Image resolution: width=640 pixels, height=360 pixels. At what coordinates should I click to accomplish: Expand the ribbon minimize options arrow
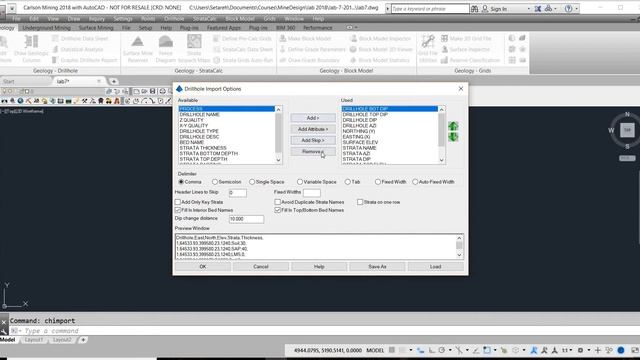356,27
